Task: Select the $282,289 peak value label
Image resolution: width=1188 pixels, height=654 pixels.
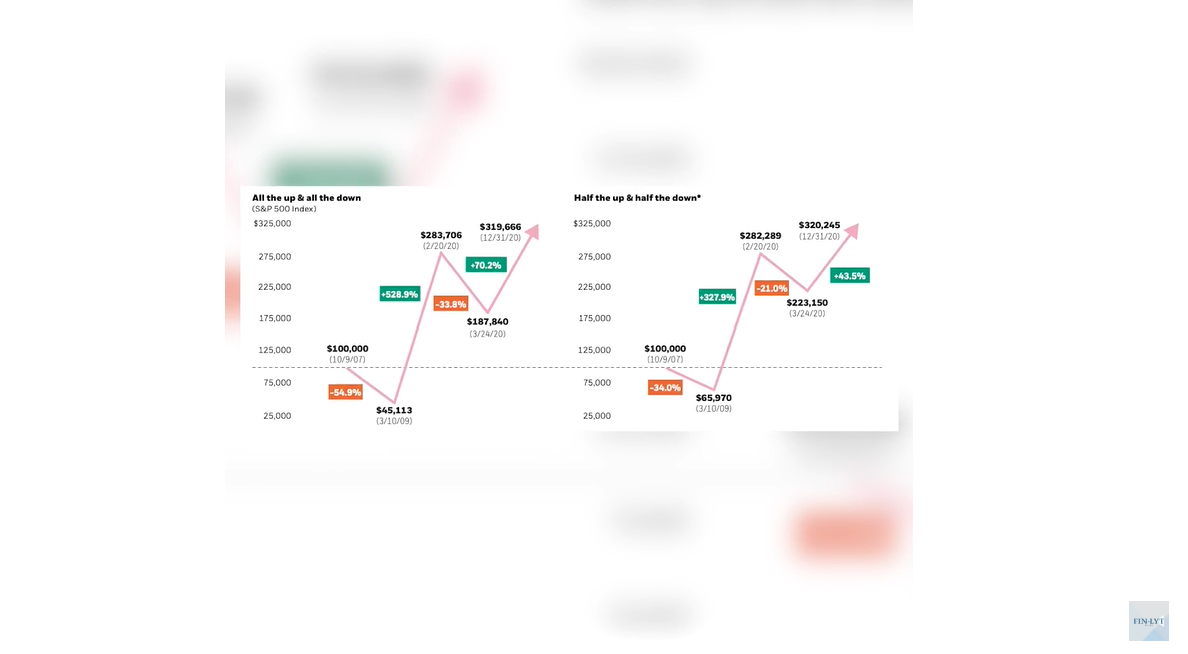Action: [x=761, y=235]
